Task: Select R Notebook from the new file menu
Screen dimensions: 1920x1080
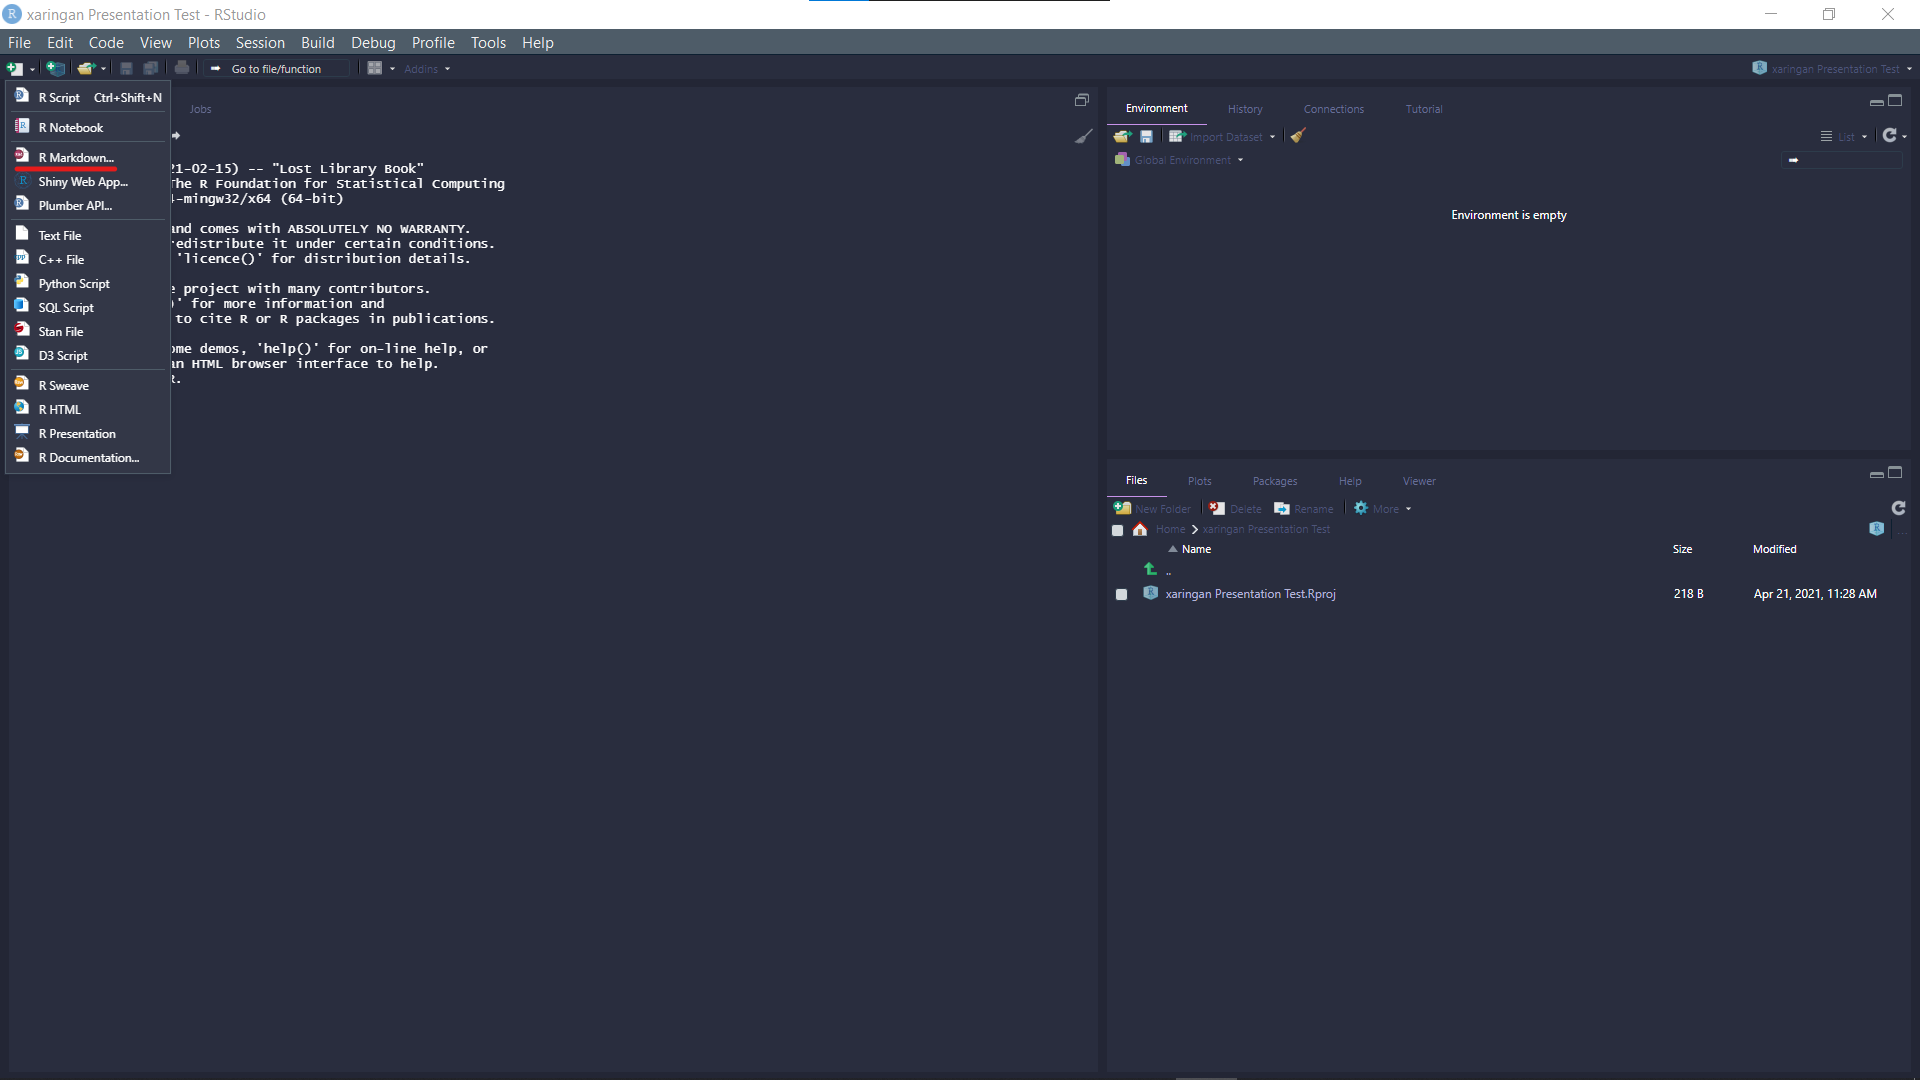Action: (x=88, y=127)
